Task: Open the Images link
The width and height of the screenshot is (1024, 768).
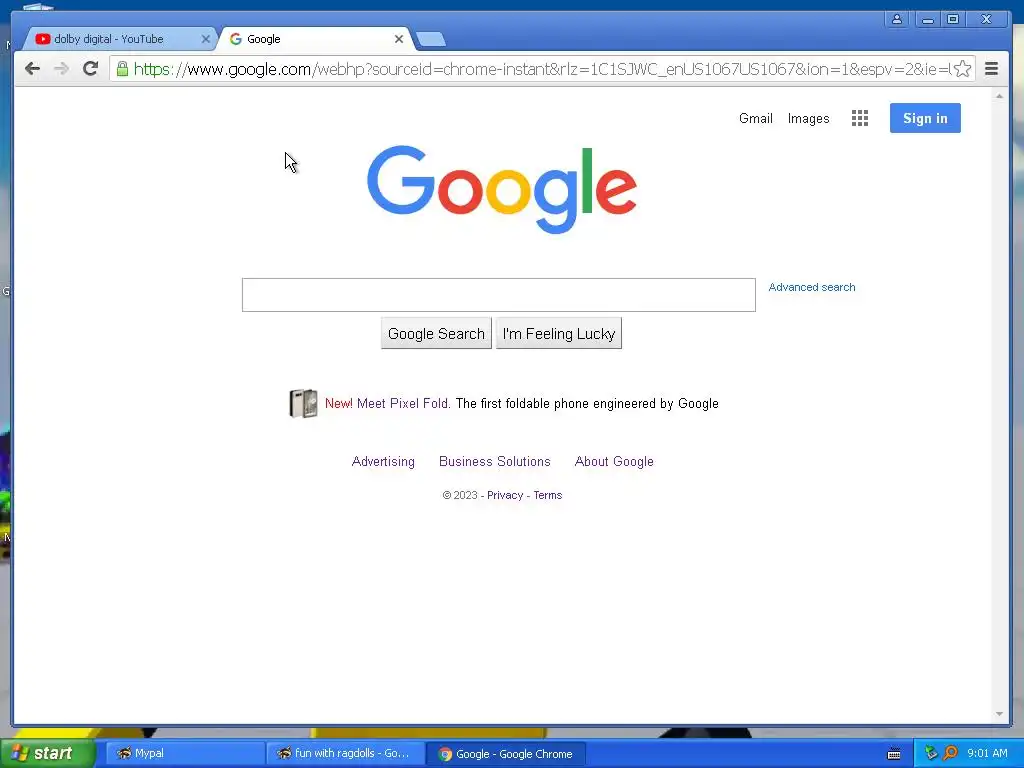Action: click(x=808, y=118)
